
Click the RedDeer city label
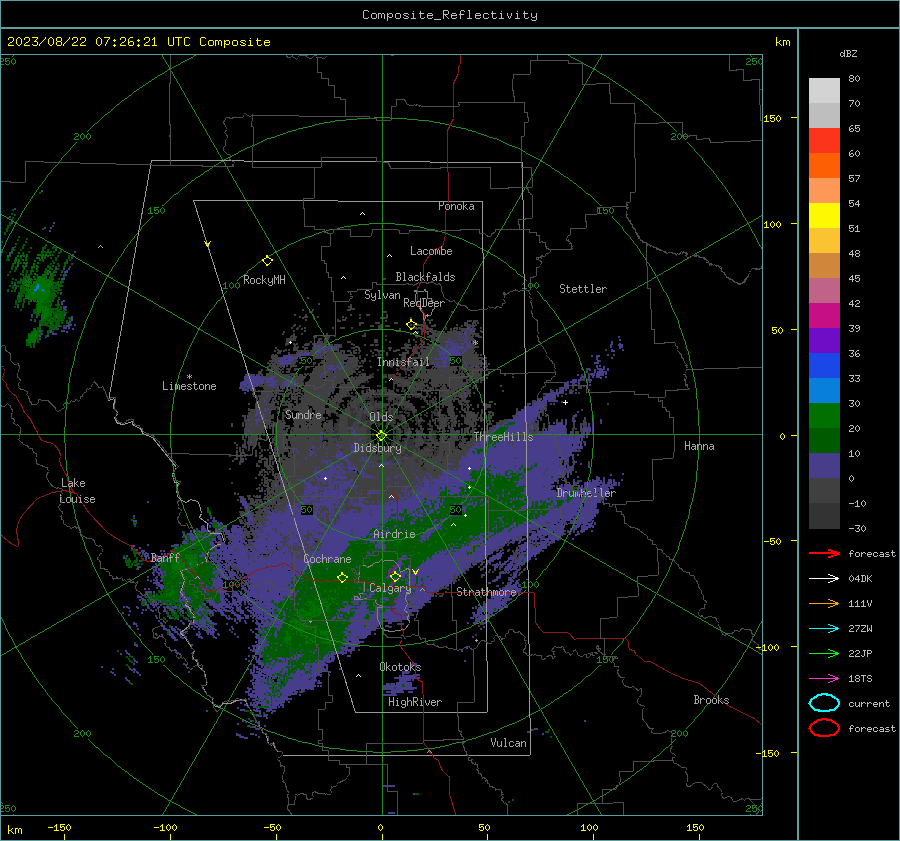pyautogui.click(x=424, y=303)
